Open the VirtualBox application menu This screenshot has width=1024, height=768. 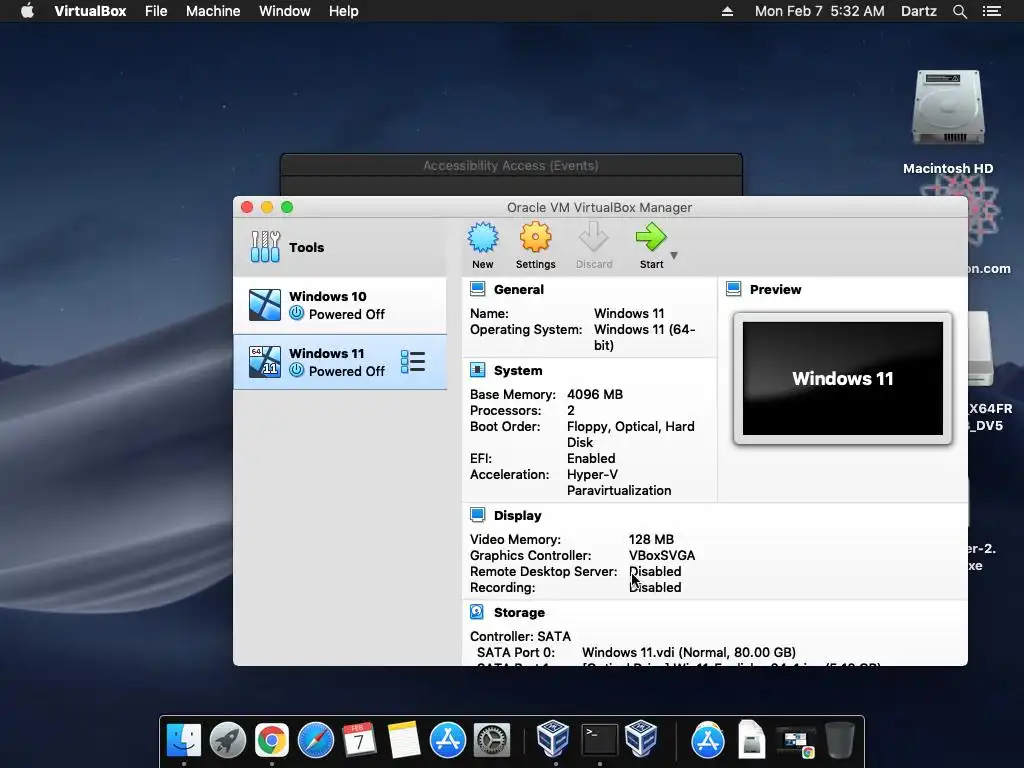pos(90,11)
